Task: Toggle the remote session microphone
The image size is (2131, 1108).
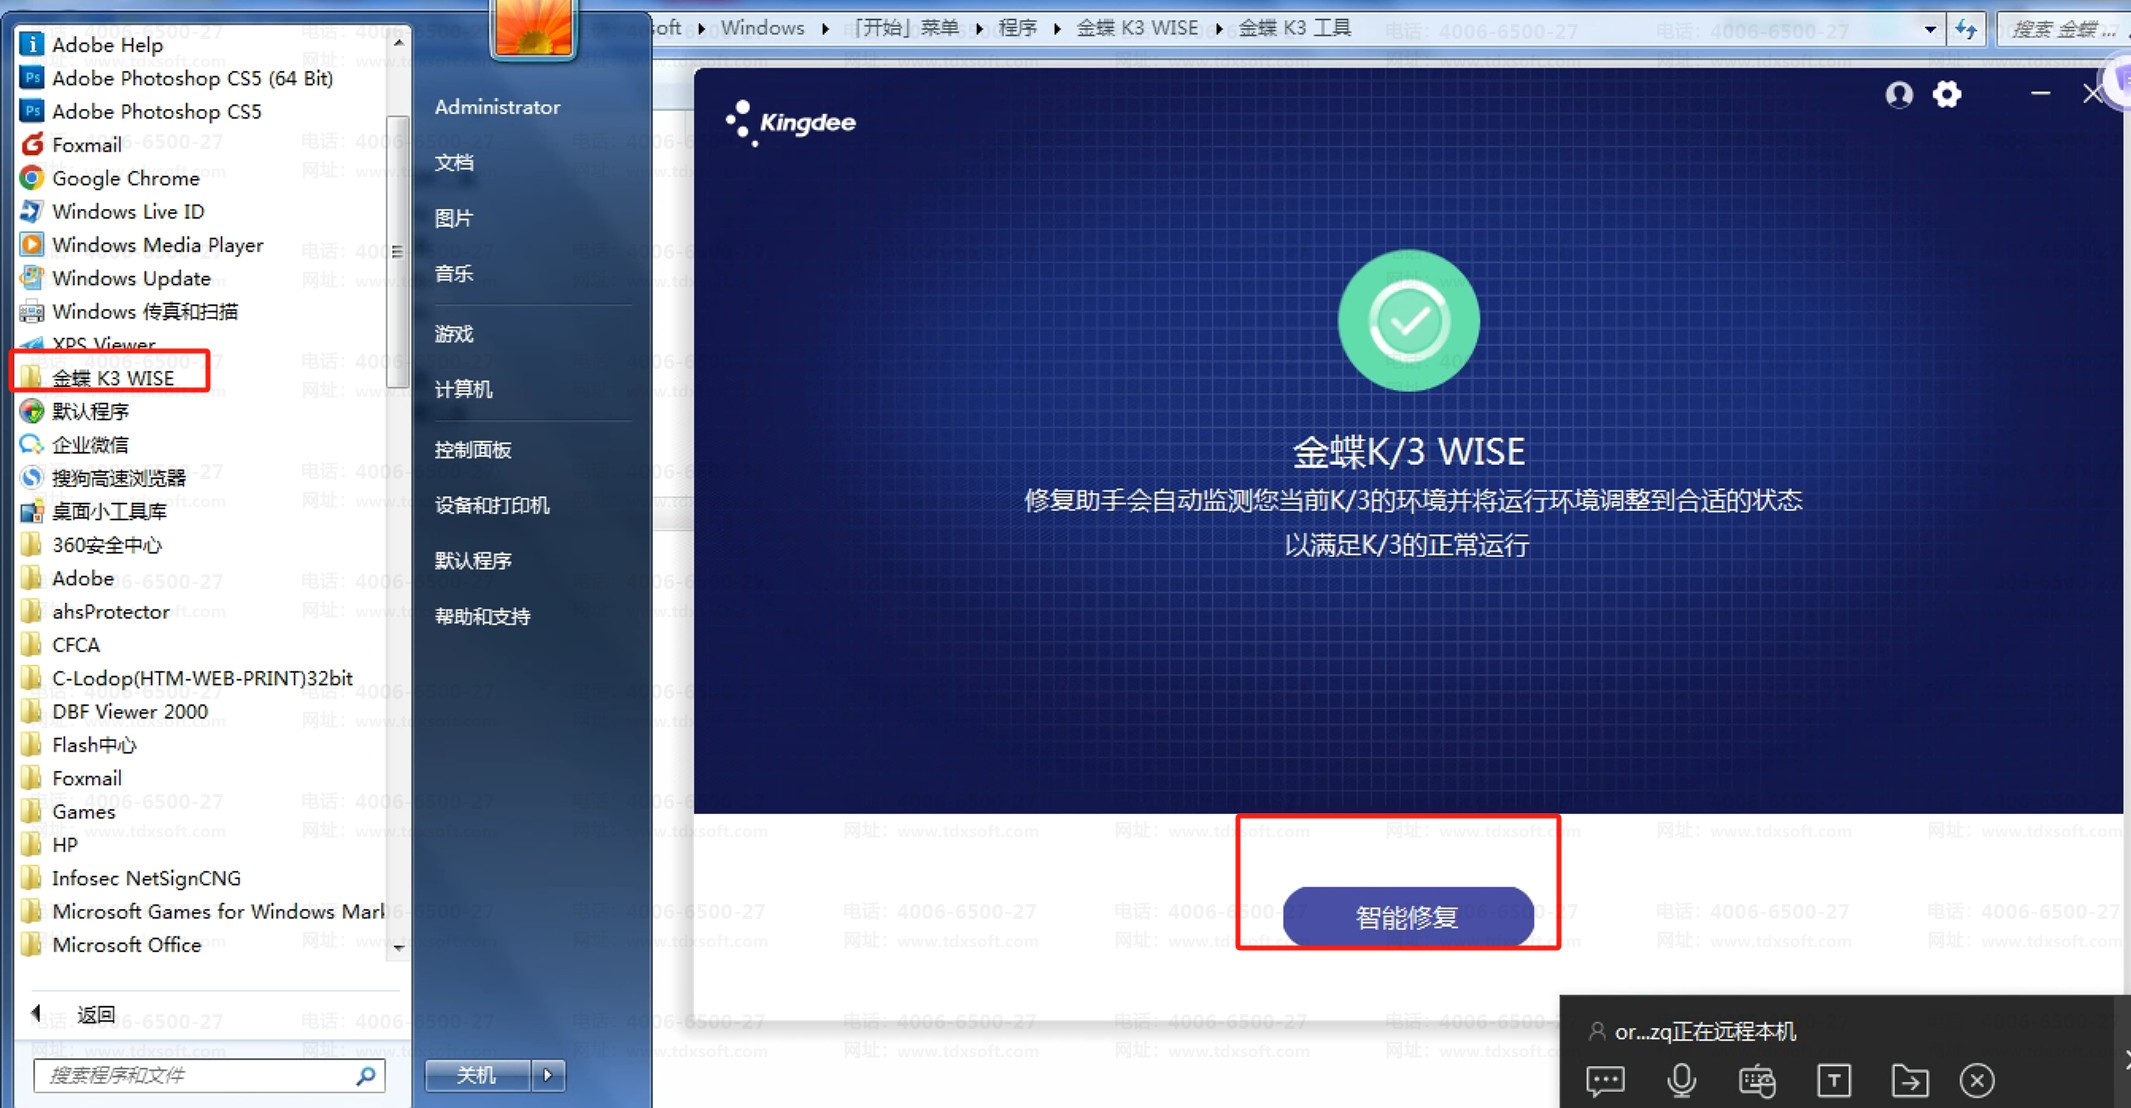Action: (1681, 1080)
